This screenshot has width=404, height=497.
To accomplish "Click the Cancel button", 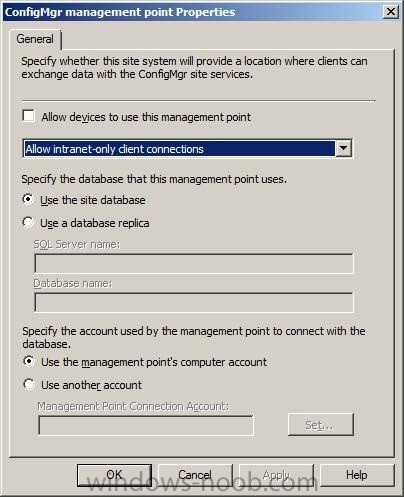I will click(x=195, y=475).
